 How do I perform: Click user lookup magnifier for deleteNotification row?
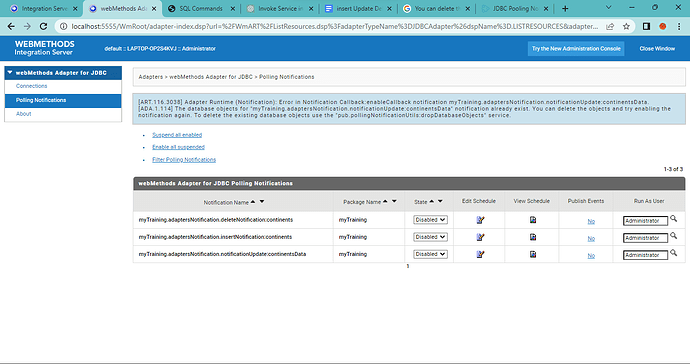pyautogui.click(x=673, y=219)
